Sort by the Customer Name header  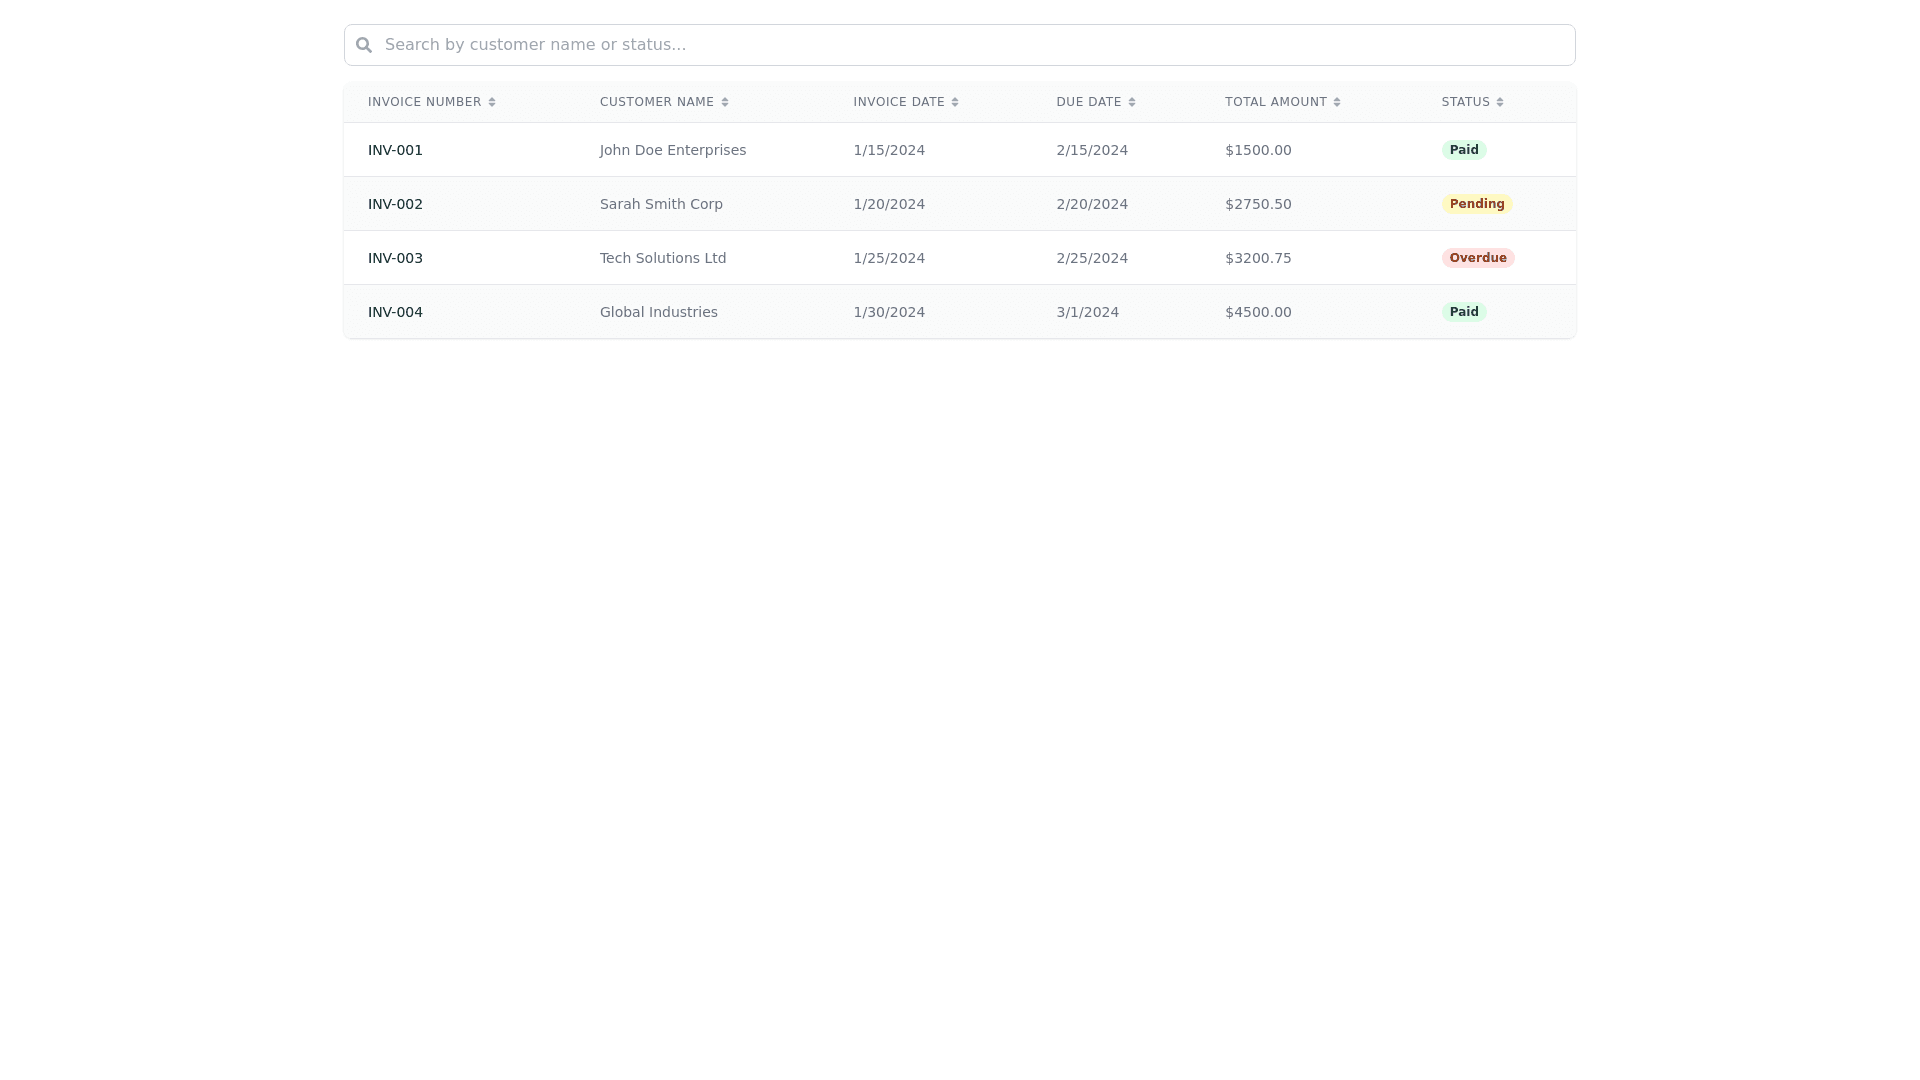pos(657,102)
